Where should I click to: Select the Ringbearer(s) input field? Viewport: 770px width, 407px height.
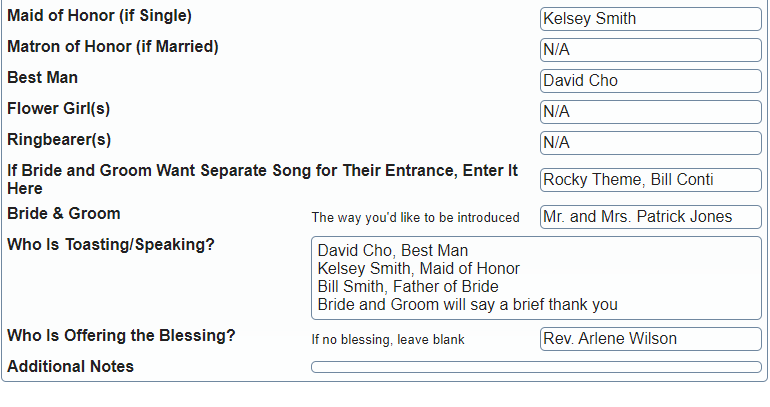[651, 143]
